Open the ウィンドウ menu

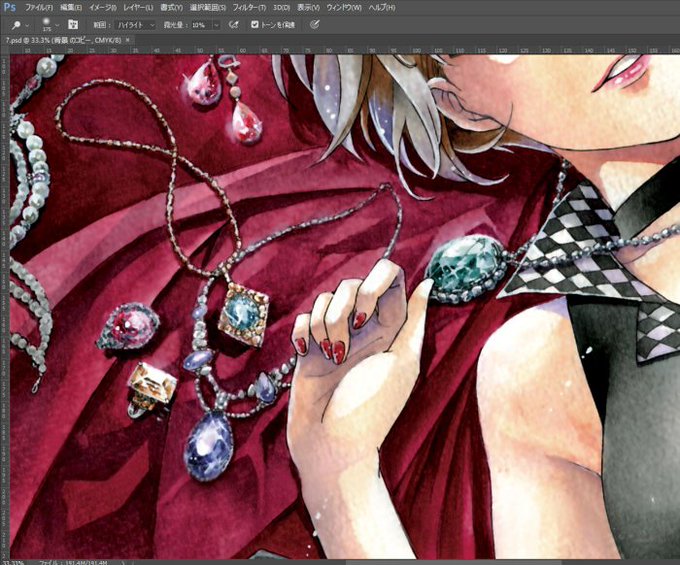coord(344,8)
